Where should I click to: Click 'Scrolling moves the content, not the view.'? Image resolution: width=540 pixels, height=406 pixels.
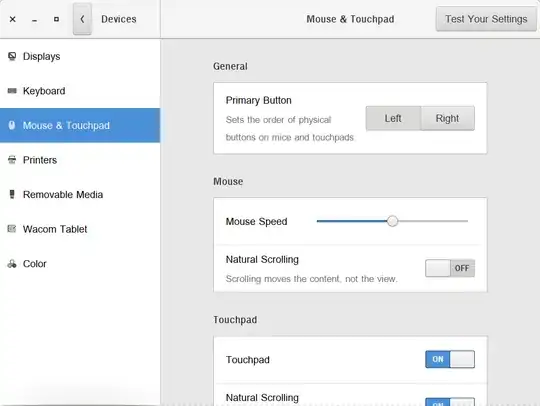(x=312, y=279)
